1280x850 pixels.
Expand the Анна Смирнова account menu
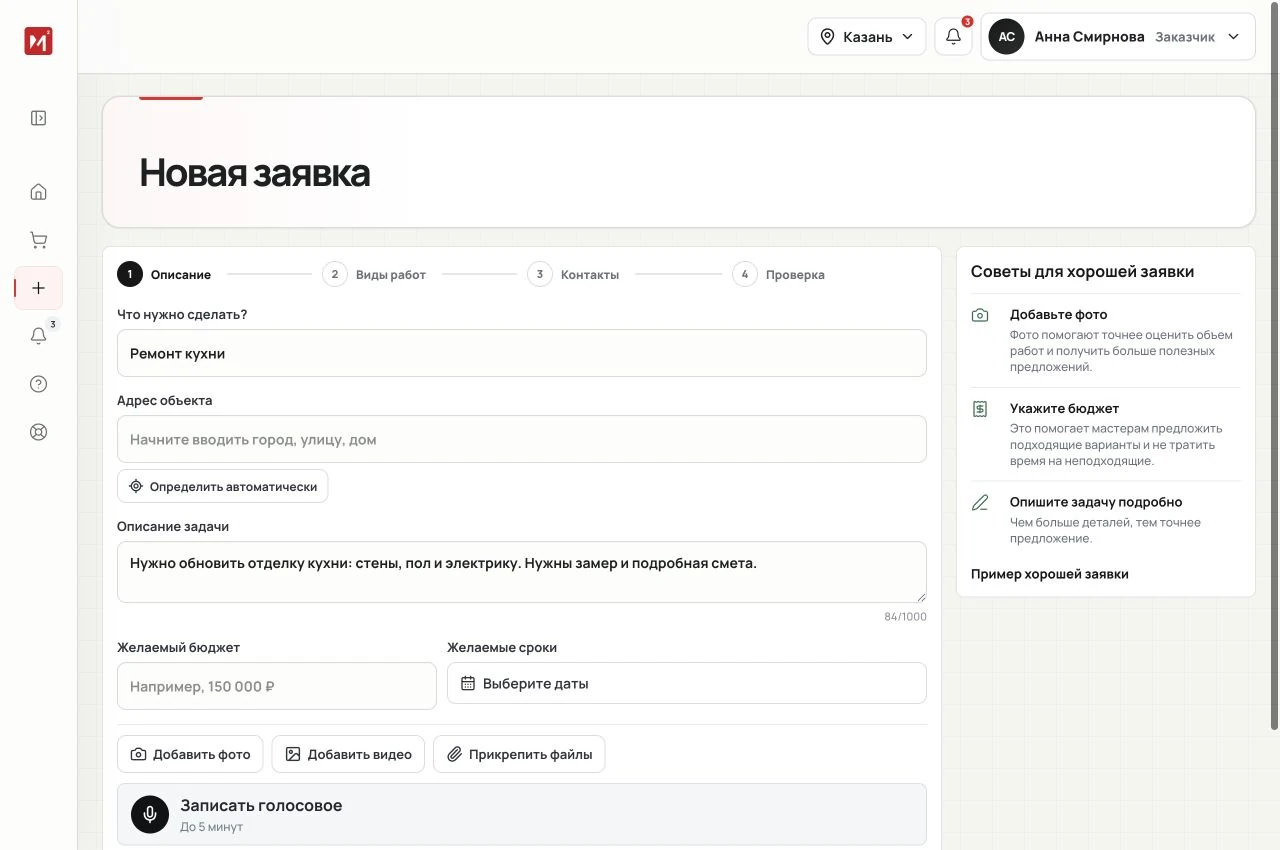[x=1118, y=37]
